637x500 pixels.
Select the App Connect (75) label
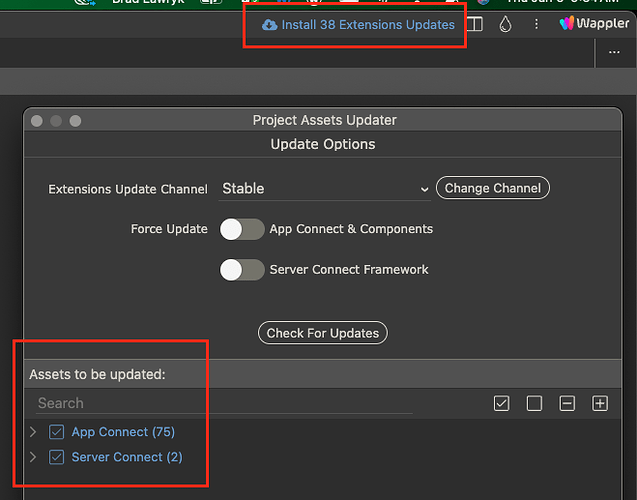123,432
